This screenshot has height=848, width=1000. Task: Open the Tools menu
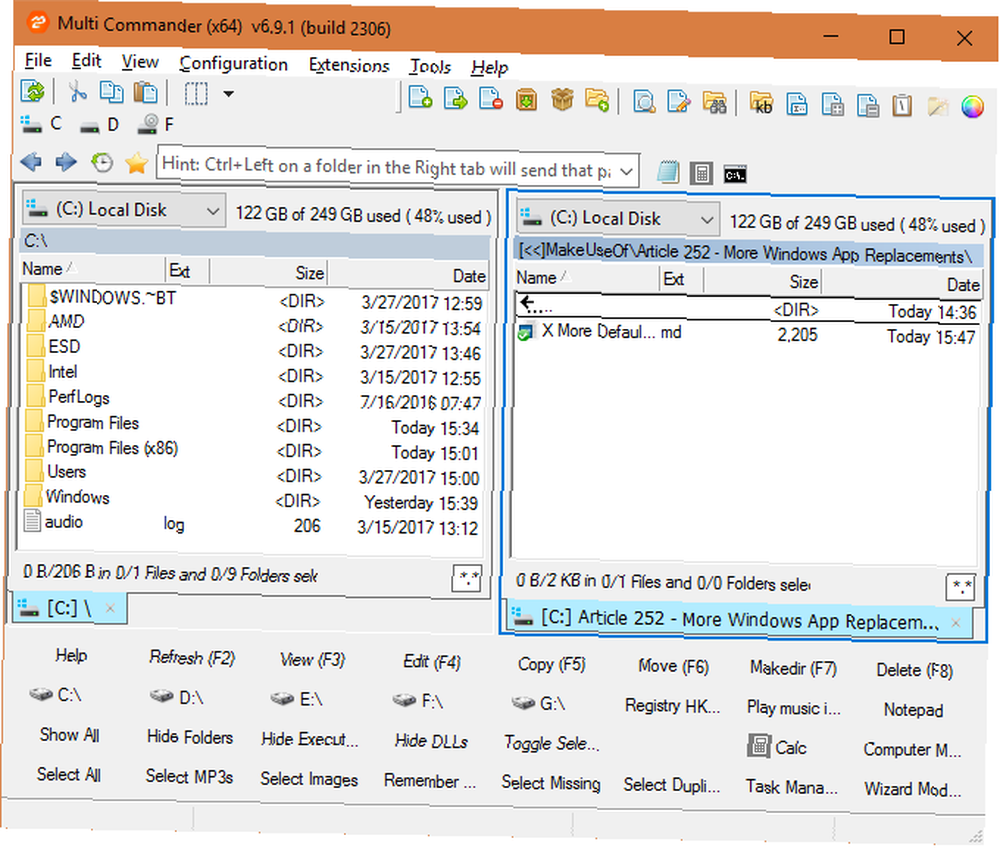pos(430,66)
